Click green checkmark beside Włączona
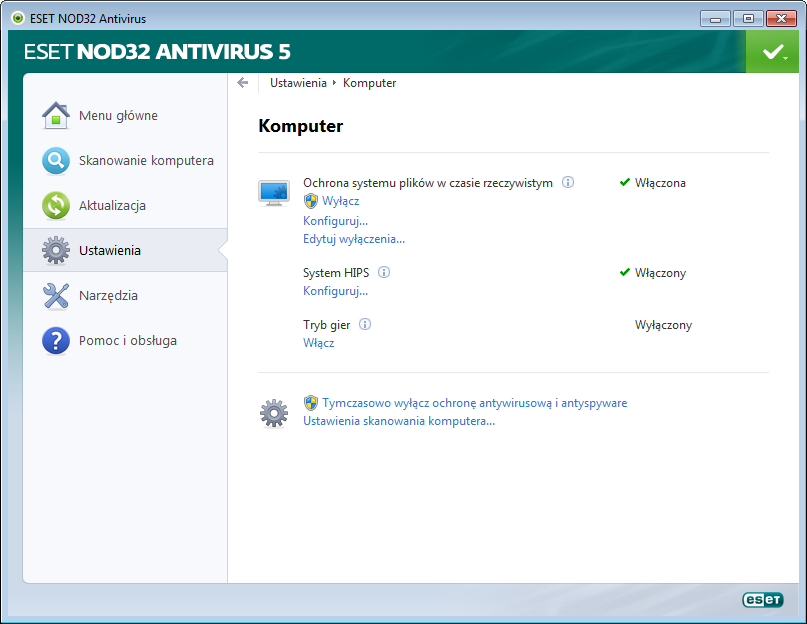 (625, 182)
